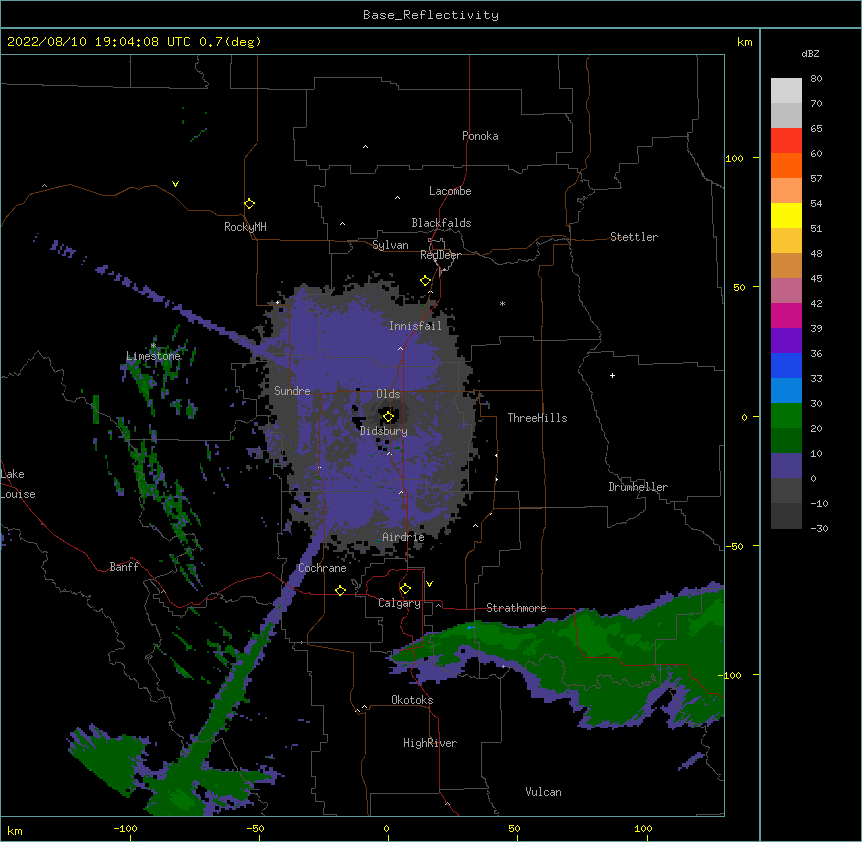The width and height of the screenshot is (862, 842).
Task: Select the violet 36-39 dBZ legend swatch
Action: pos(786,341)
